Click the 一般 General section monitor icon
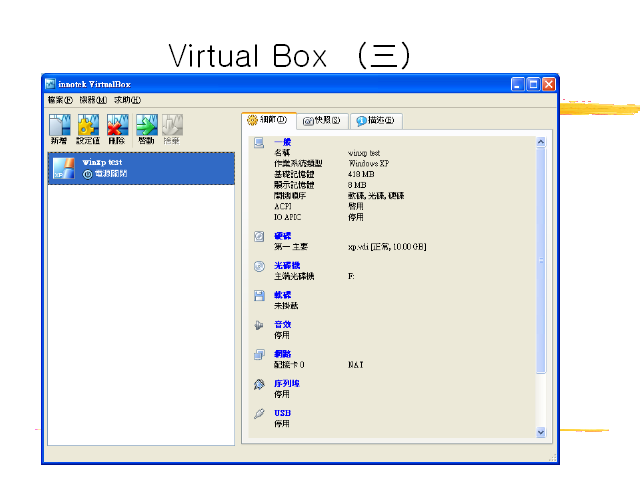The image size is (640, 480). pos(259,143)
